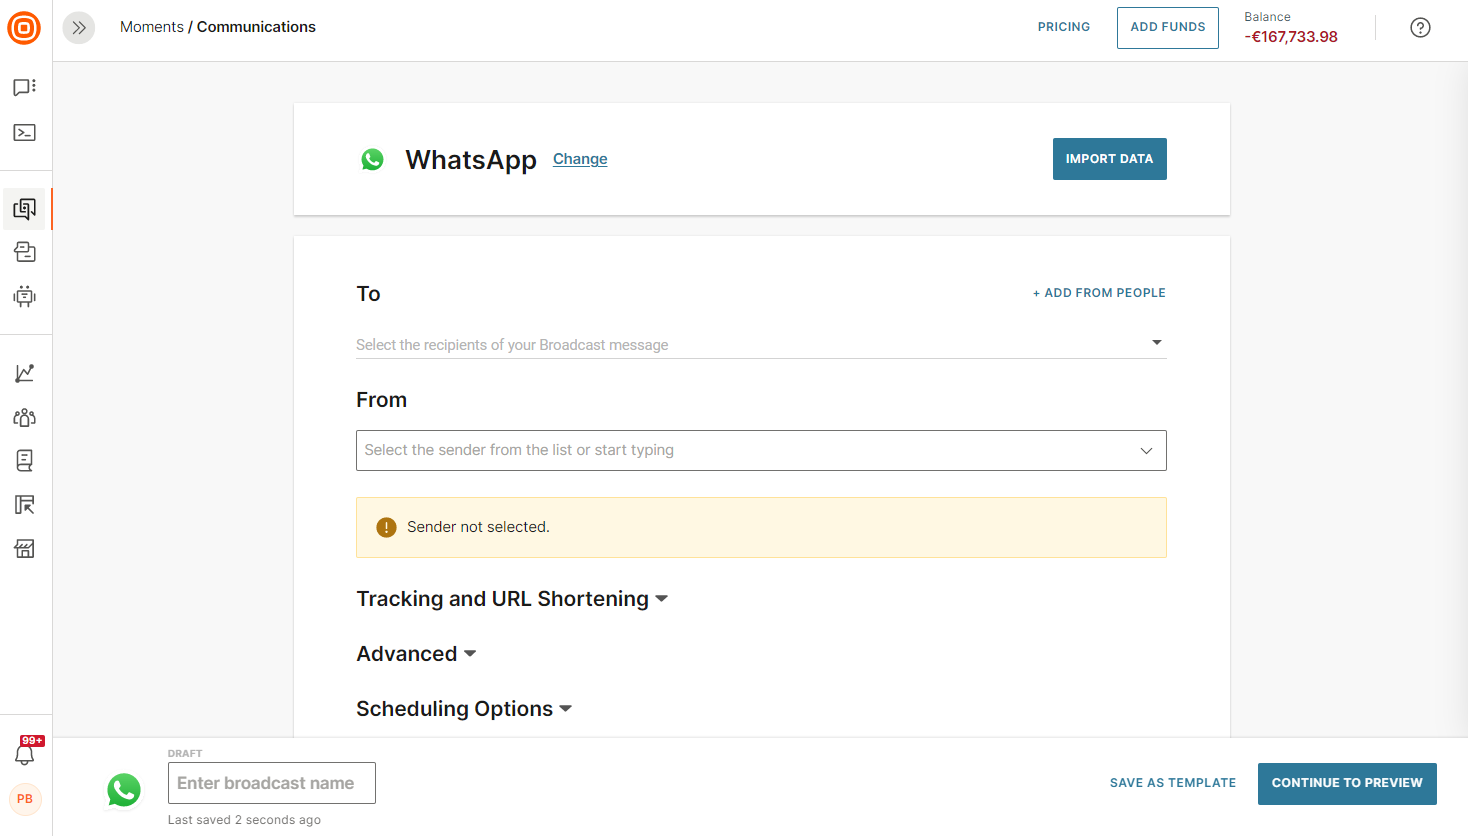Open the notifications bell with 99+ badge
The height and width of the screenshot is (836, 1468).
tap(25, 754)
